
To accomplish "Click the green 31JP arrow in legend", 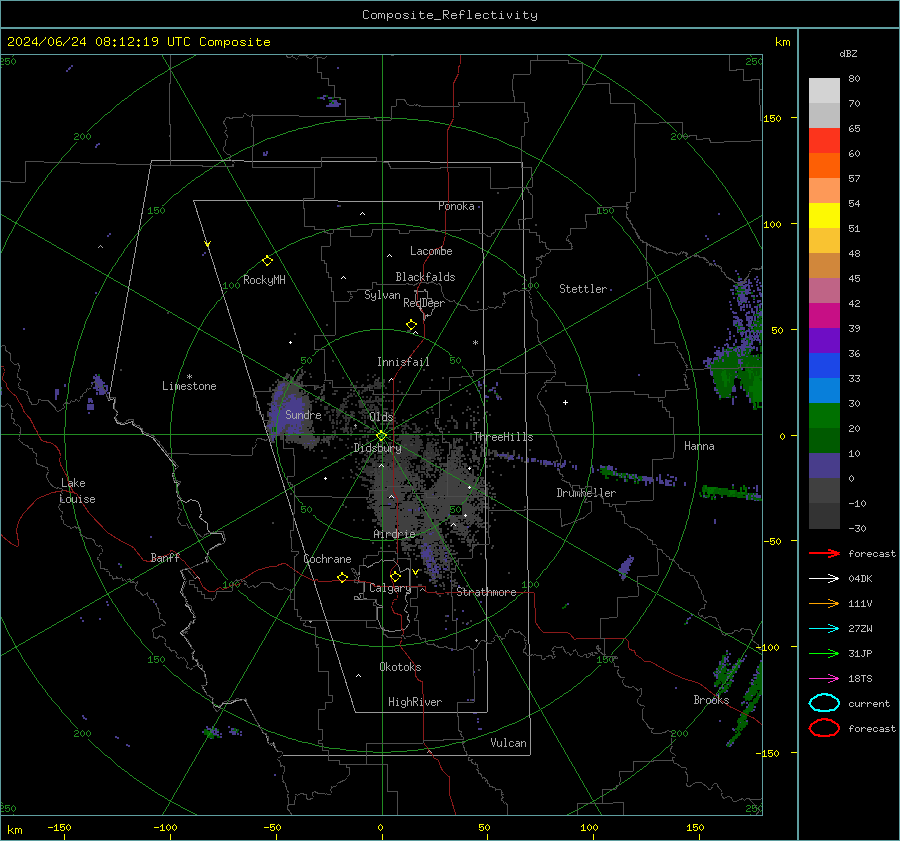I will point(824,653).
